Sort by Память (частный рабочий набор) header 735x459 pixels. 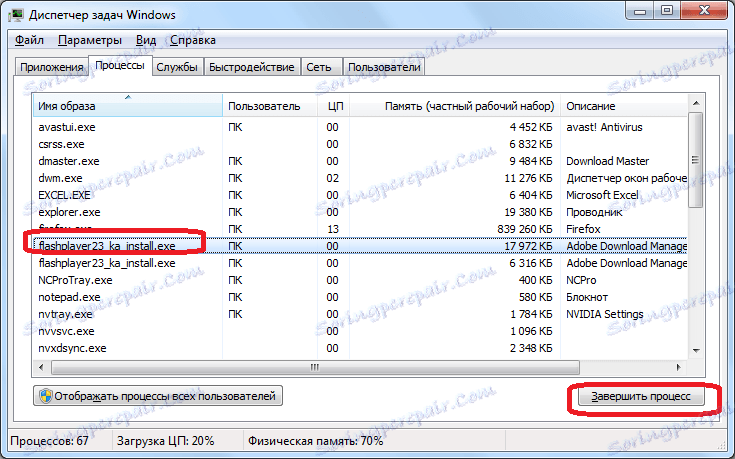455,106
